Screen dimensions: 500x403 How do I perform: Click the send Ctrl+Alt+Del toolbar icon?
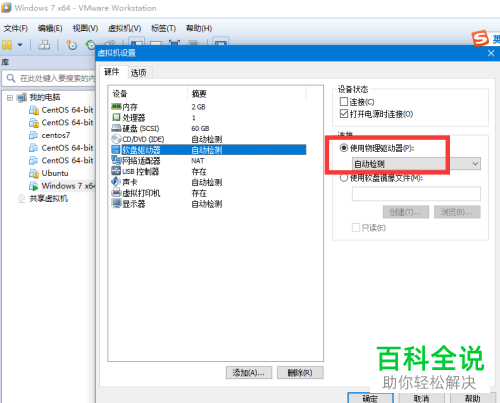44,45
